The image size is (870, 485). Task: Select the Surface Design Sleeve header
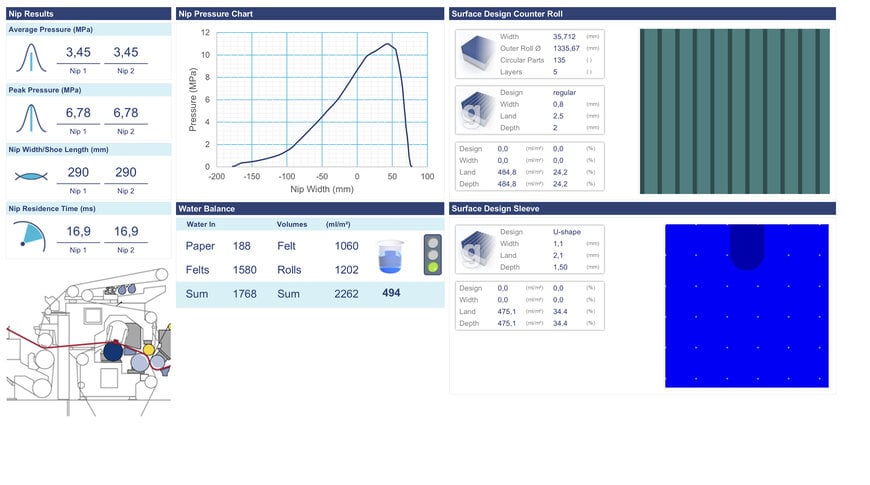tap(641, 208)
